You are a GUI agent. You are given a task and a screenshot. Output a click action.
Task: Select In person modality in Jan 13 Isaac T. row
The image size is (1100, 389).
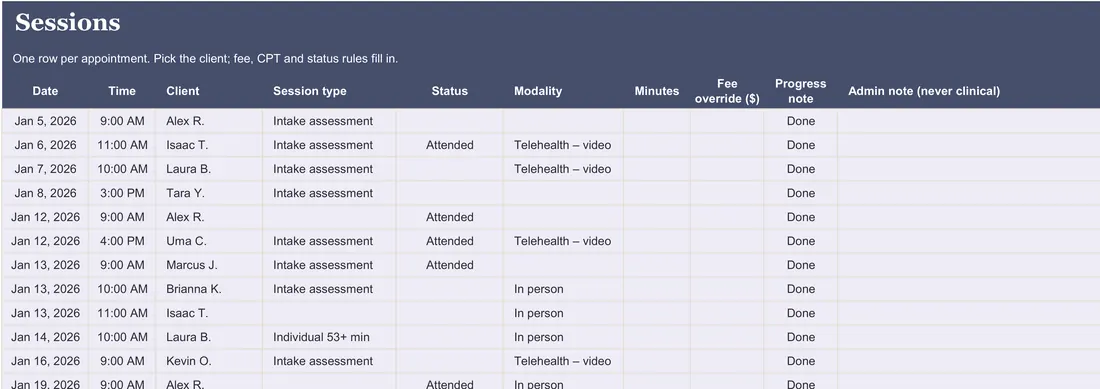tap(563, 313)
